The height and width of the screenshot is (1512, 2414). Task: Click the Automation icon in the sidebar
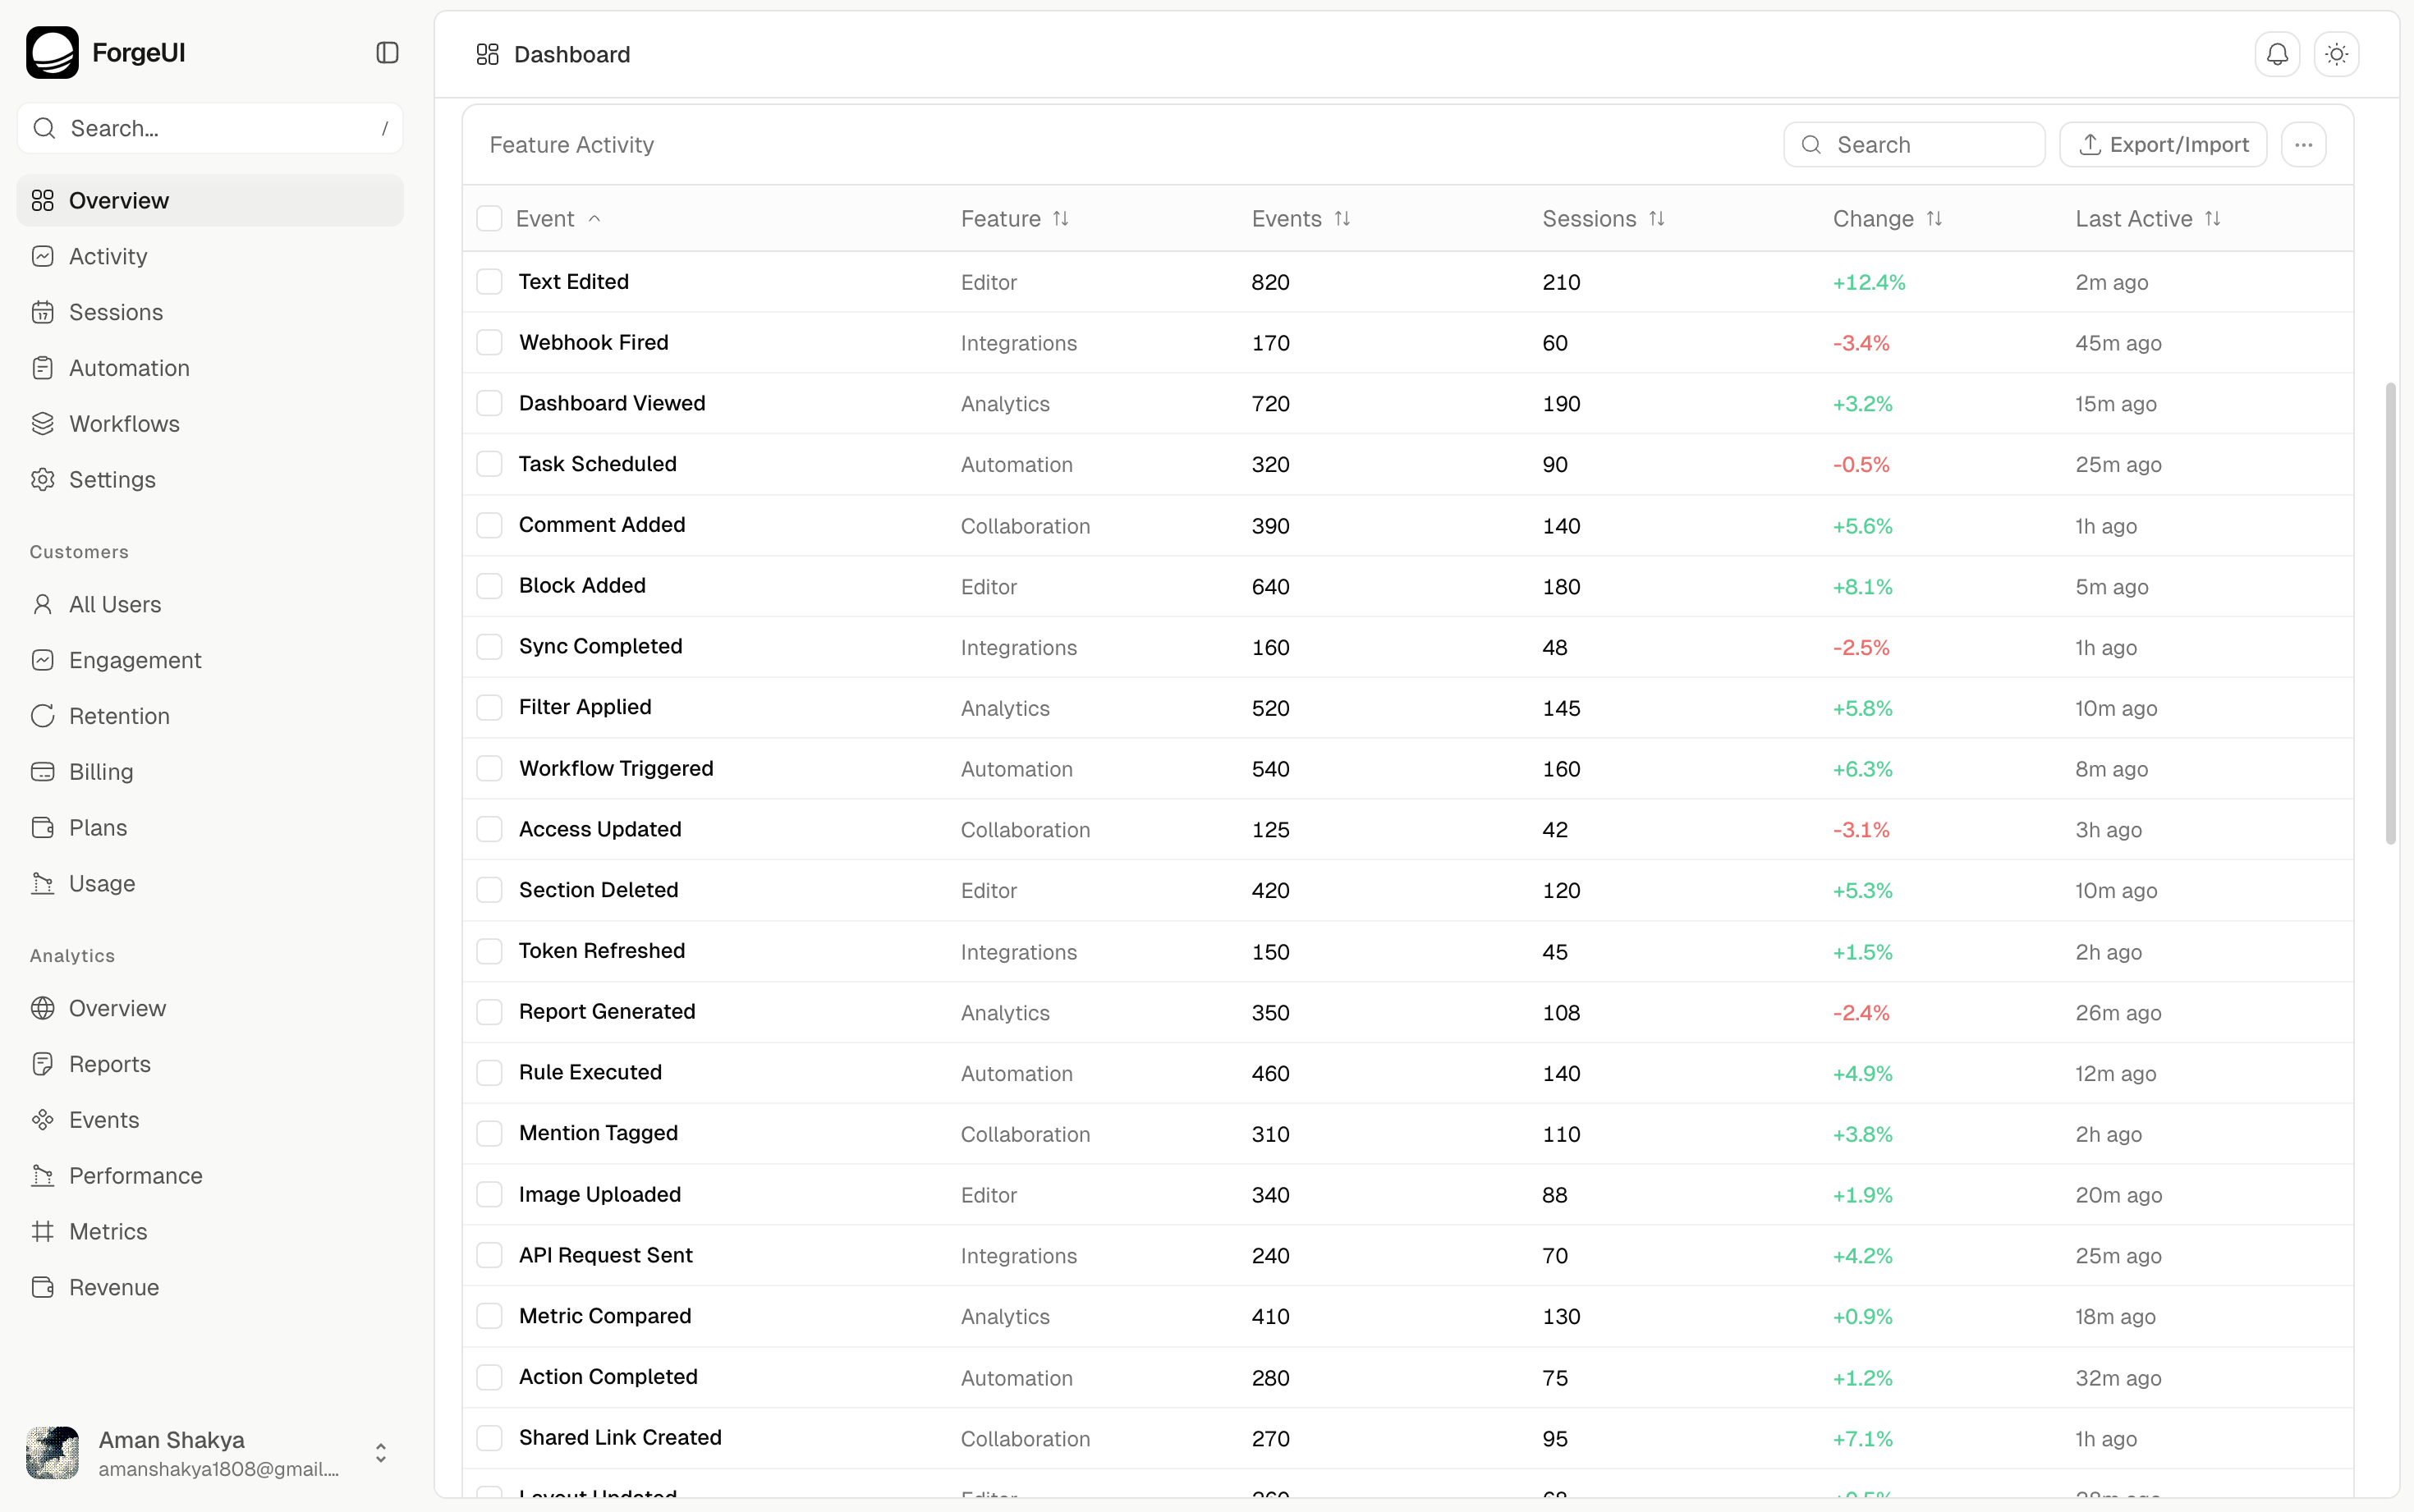coord(43,367)
